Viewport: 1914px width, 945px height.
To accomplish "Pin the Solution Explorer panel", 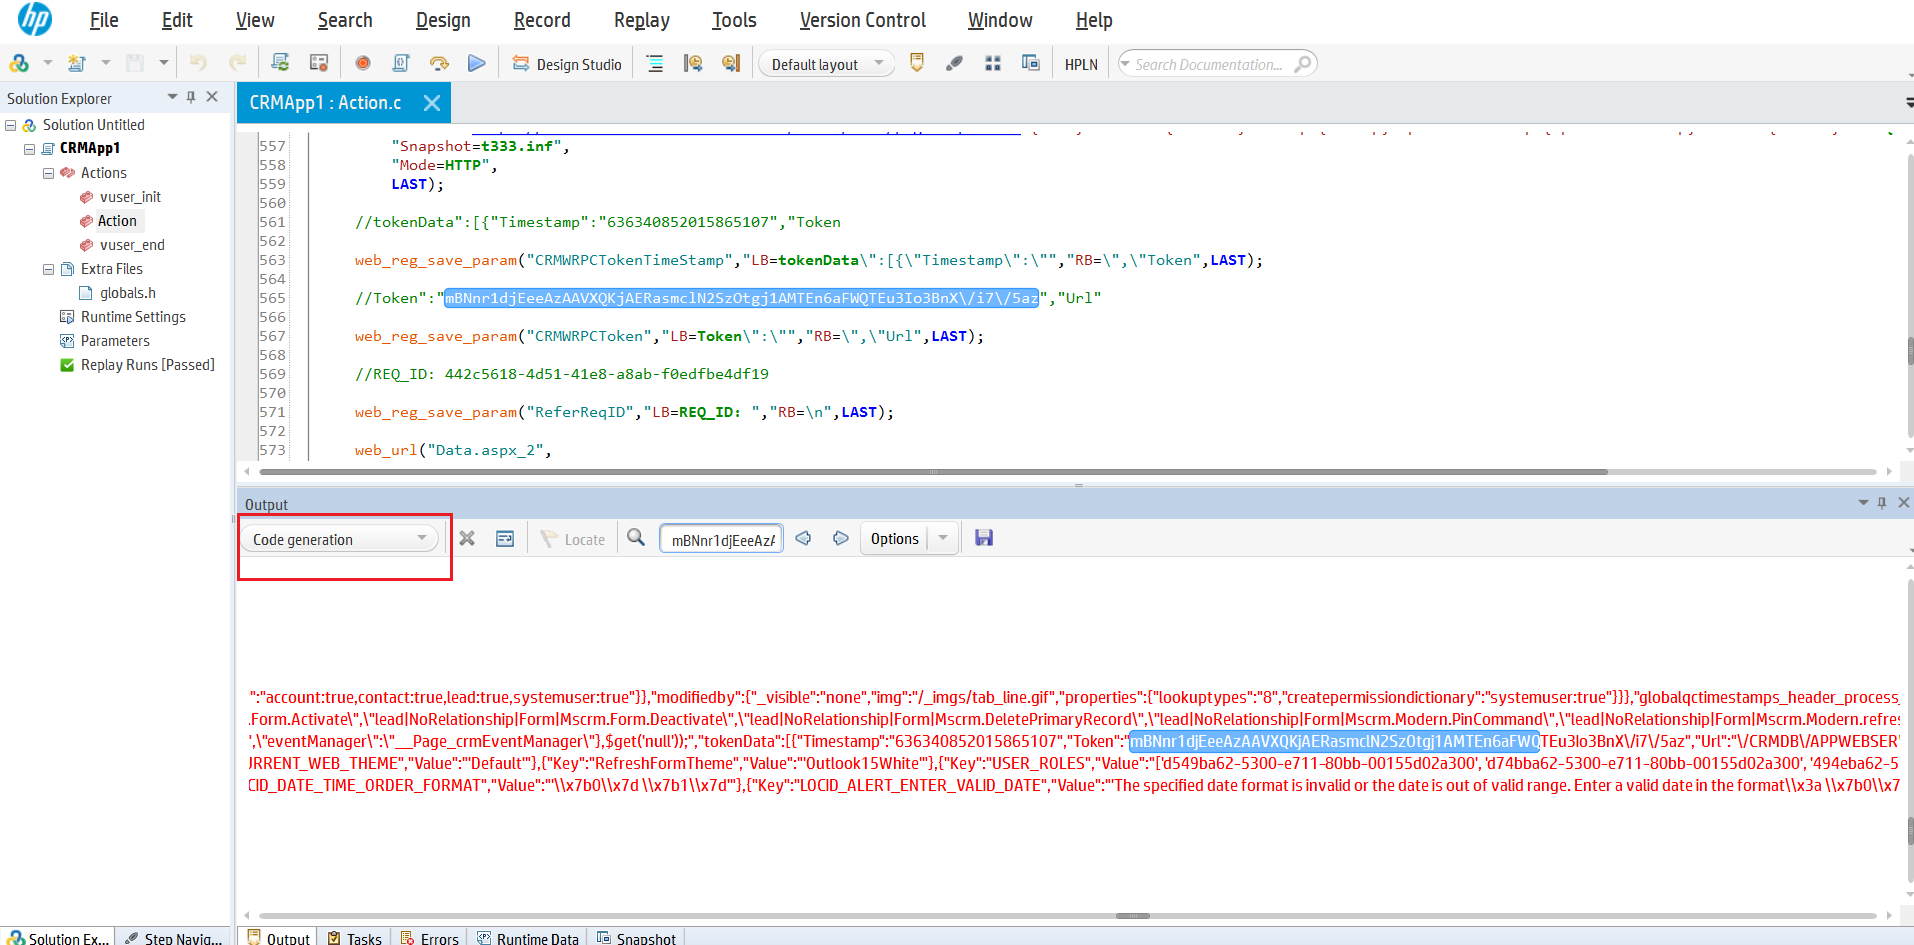I will pyautogui.click(x=191, y=97).
